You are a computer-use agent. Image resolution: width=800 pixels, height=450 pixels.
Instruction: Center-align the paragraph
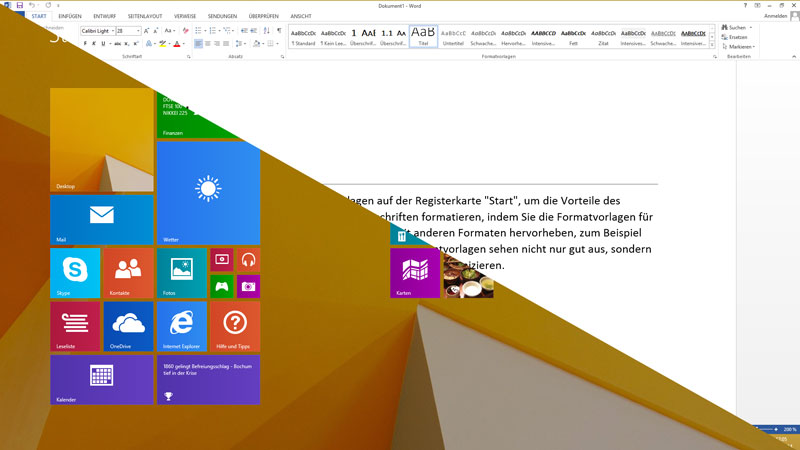pos(208,44)
